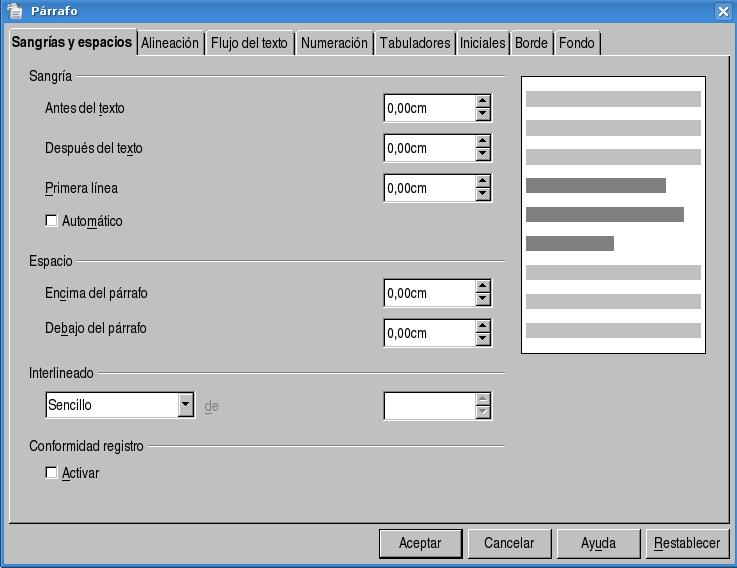Decrease the Encima del párrafo spacing
This screenshot has width=737, height=568.
tap(483, 300)
